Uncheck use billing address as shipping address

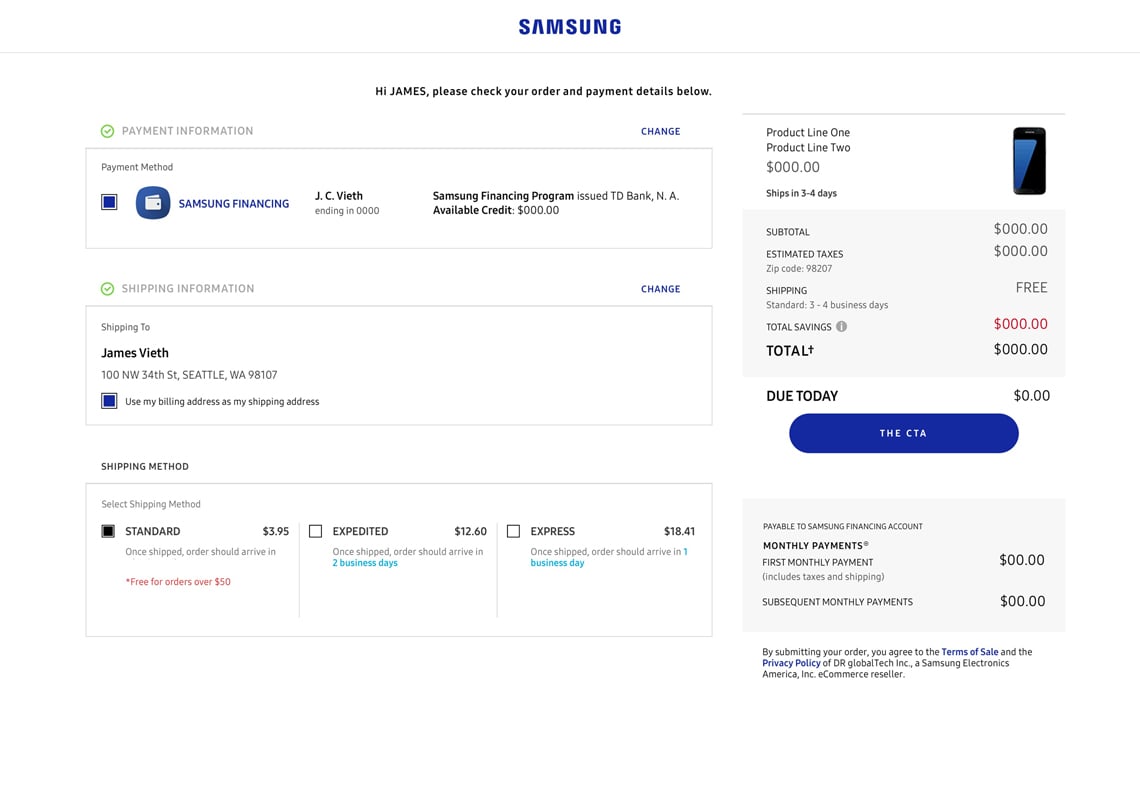click(109, 401)
